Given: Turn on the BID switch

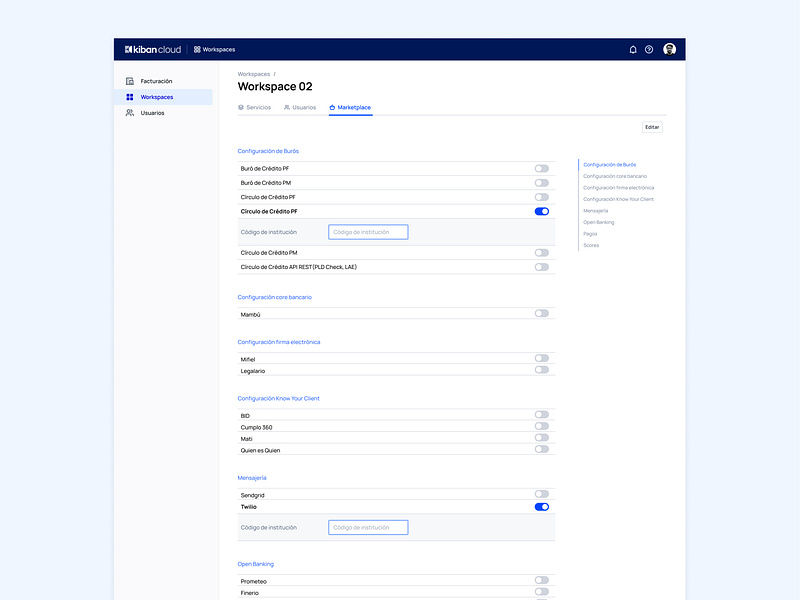Looking at the screenshot, I should (542, 415).
